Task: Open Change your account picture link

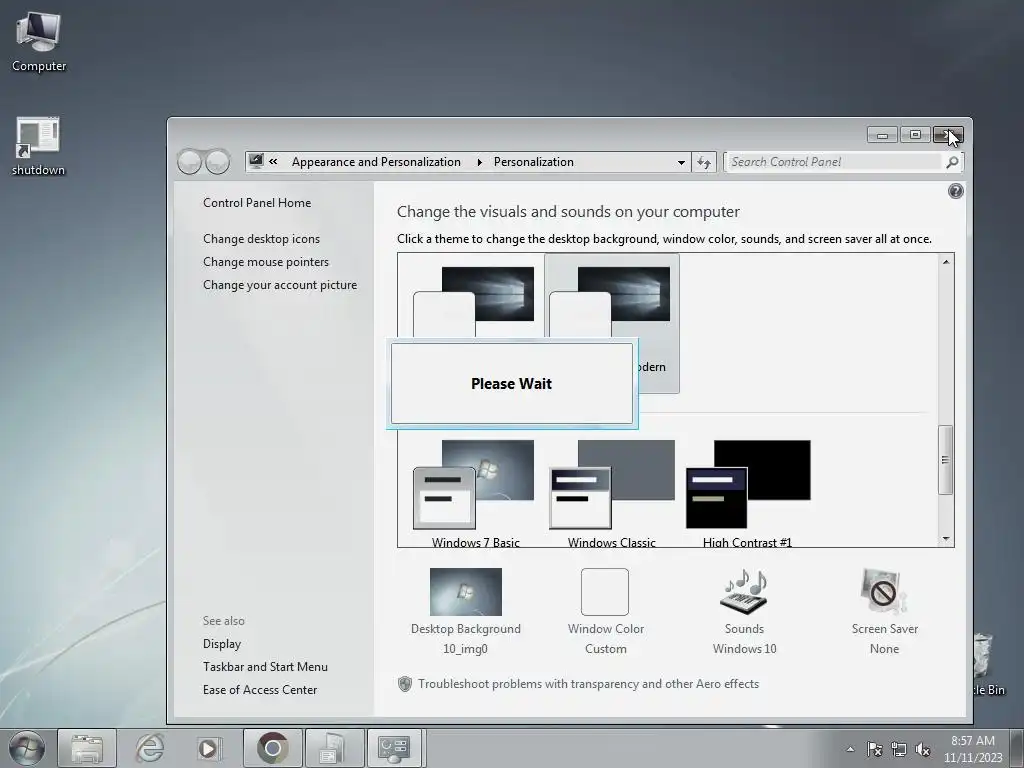Action: click(280, 285)
